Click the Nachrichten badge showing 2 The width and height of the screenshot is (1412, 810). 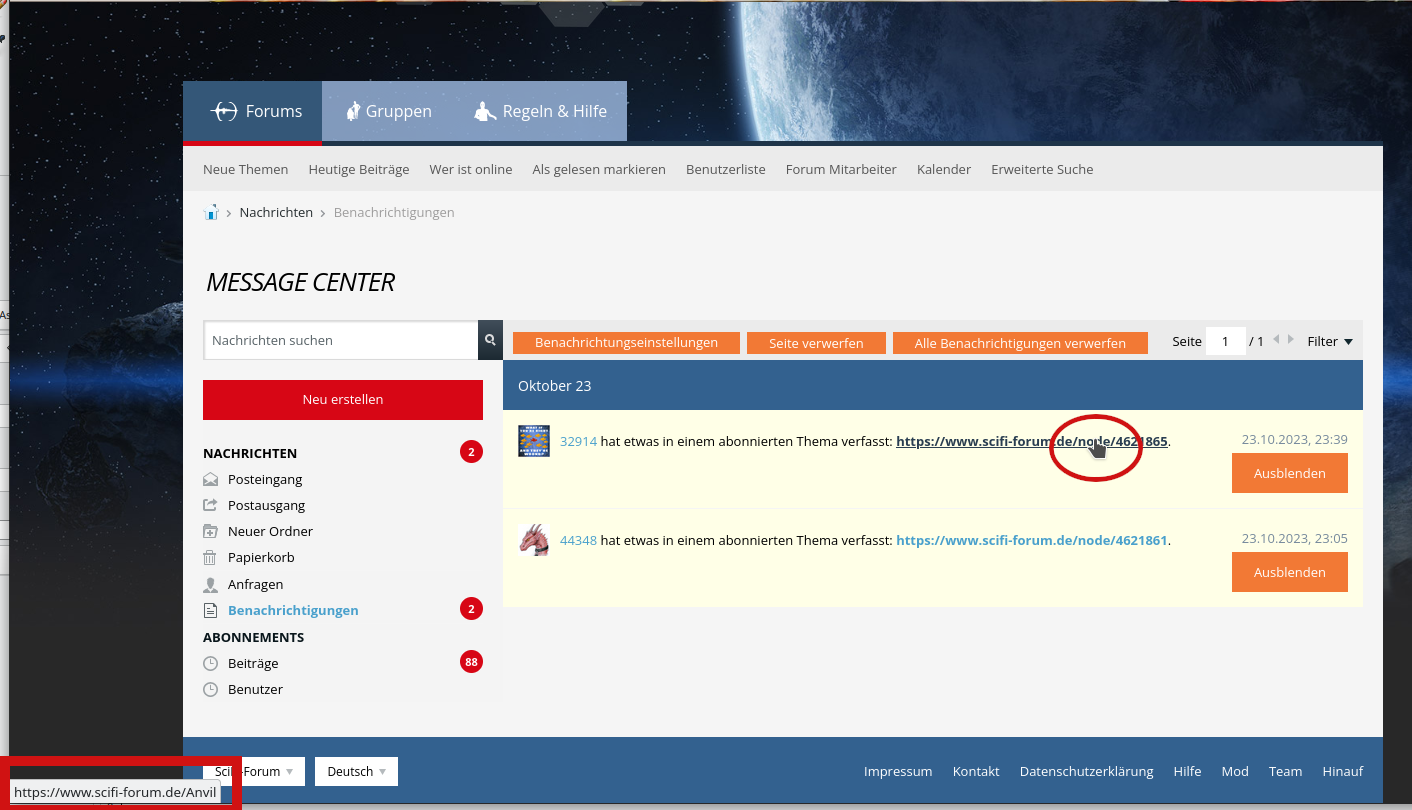click(x=471, y=453)
